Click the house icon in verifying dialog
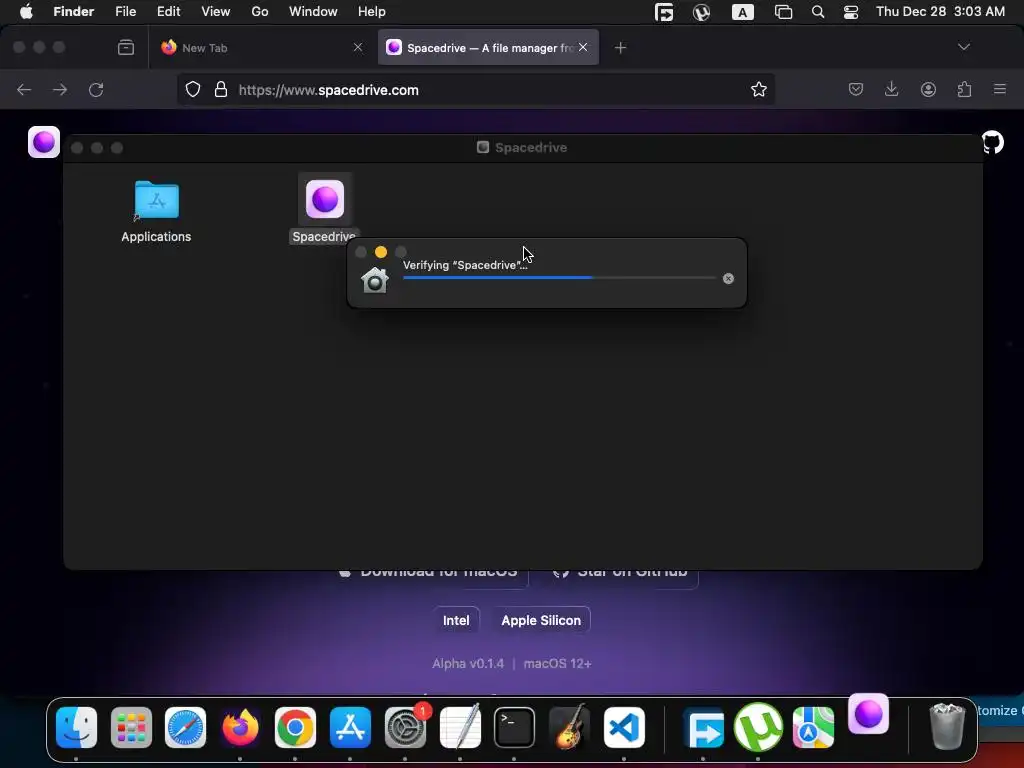The width and height of the screenshot is (1024, 768). pos(375,280)
